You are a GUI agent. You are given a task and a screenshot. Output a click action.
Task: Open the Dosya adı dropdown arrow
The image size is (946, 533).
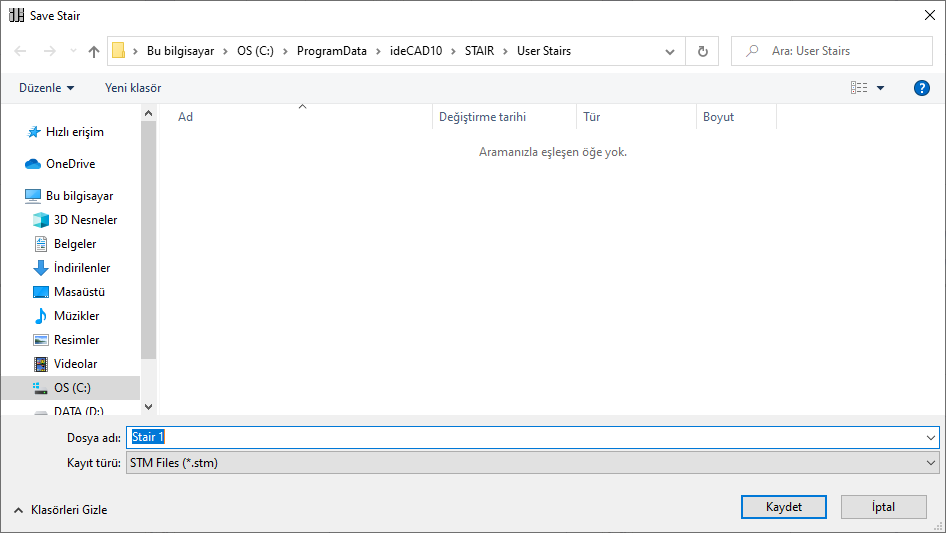click(x=932, y=438)
